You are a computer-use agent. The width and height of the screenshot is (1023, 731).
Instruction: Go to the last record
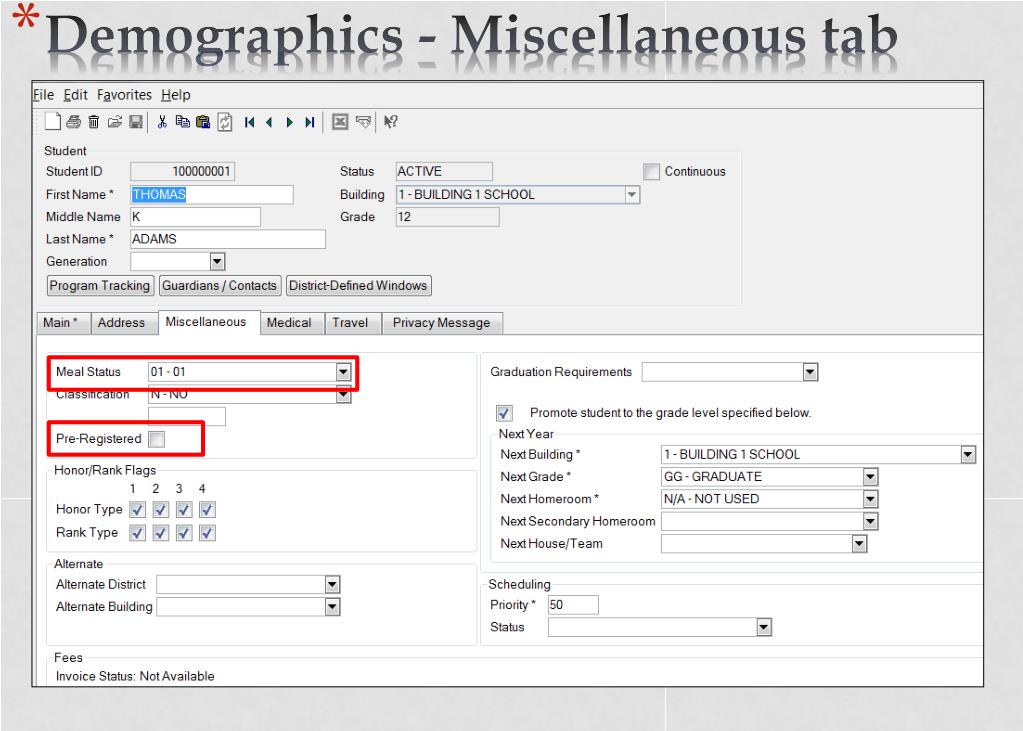point(310,122)
